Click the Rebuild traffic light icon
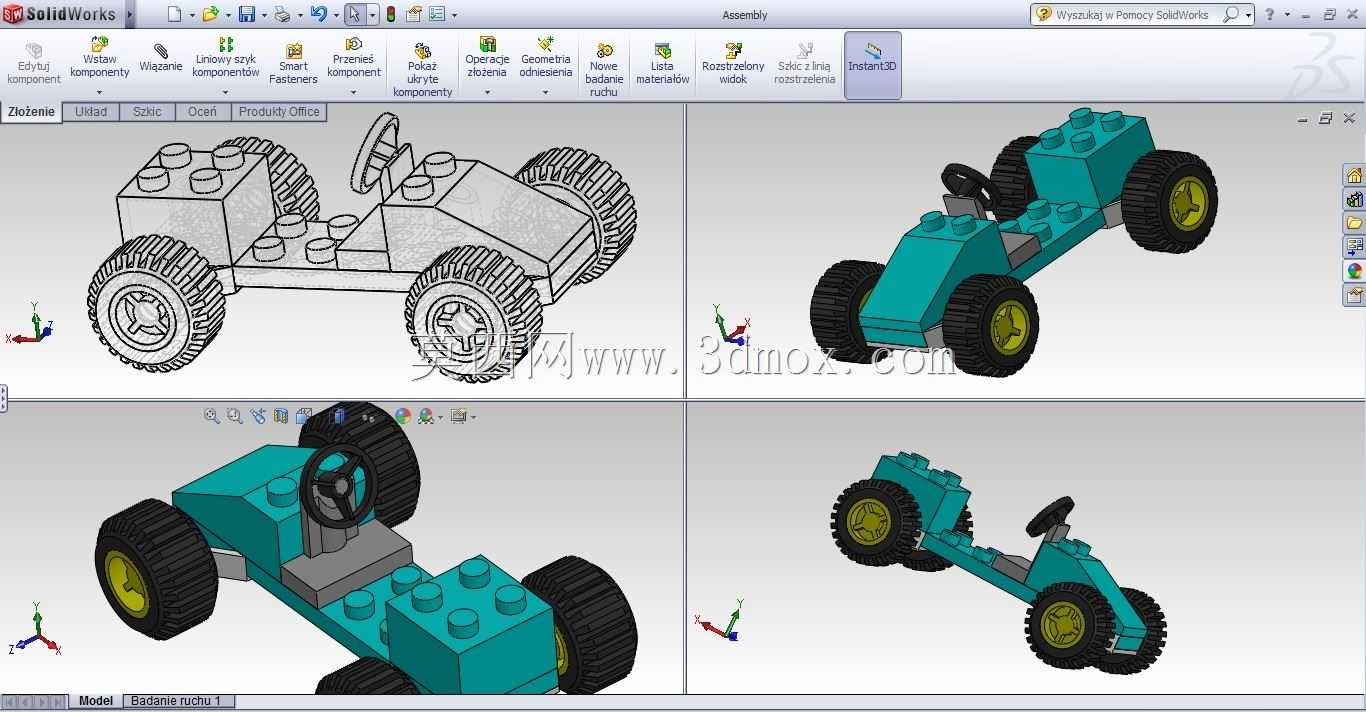Screen dimensions: 1366x712 tap(390, 14)
